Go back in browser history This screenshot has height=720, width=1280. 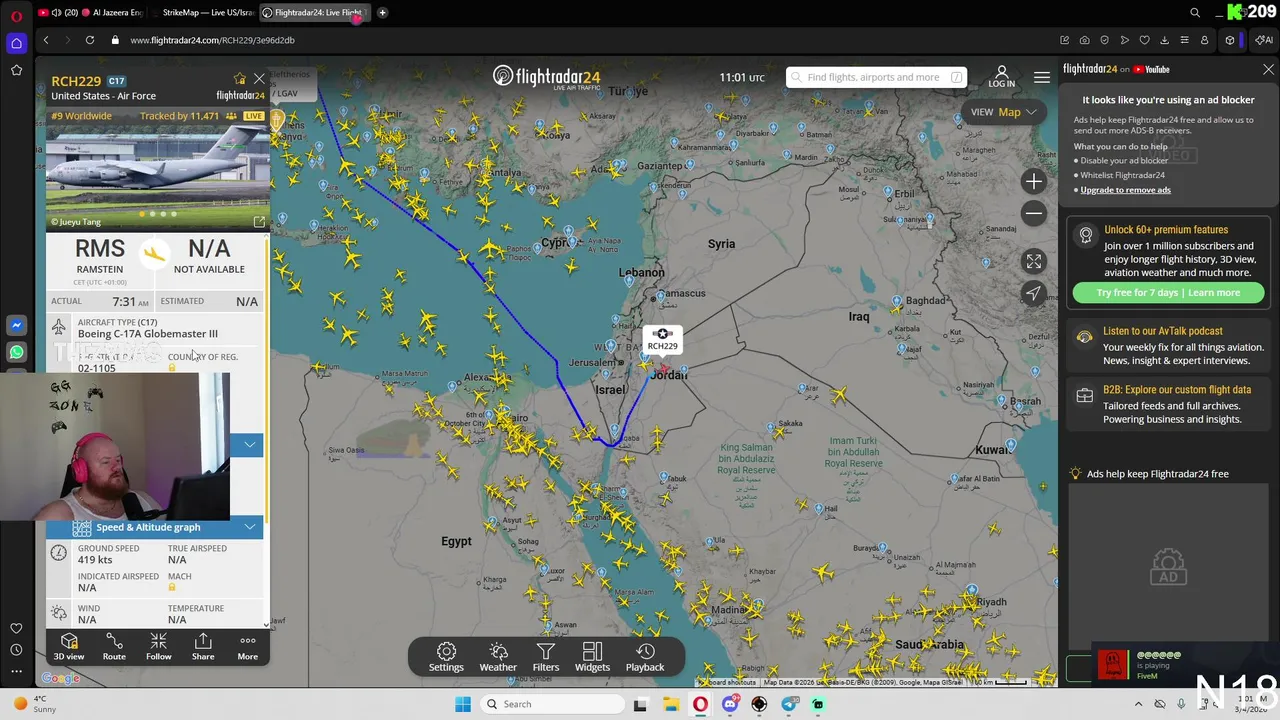tap(46, 40)
